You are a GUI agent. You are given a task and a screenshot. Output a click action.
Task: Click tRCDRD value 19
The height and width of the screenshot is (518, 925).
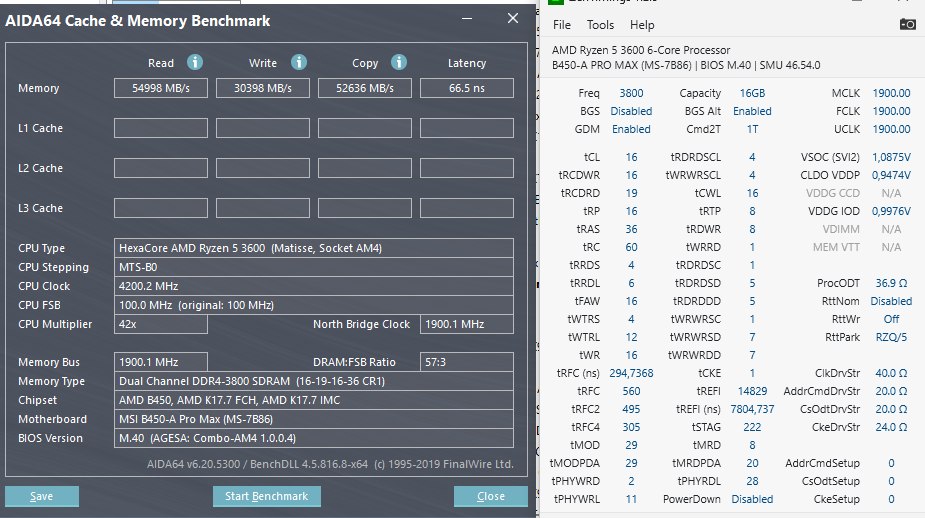631,193
